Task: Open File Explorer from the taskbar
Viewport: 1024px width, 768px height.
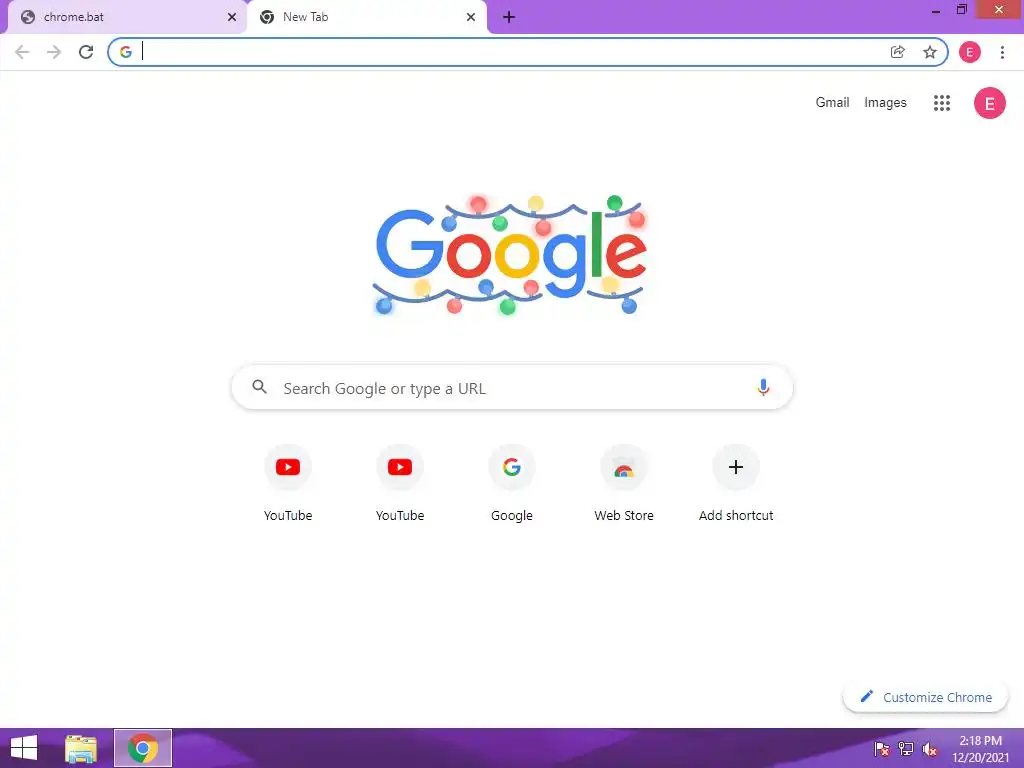Action: 81,748
